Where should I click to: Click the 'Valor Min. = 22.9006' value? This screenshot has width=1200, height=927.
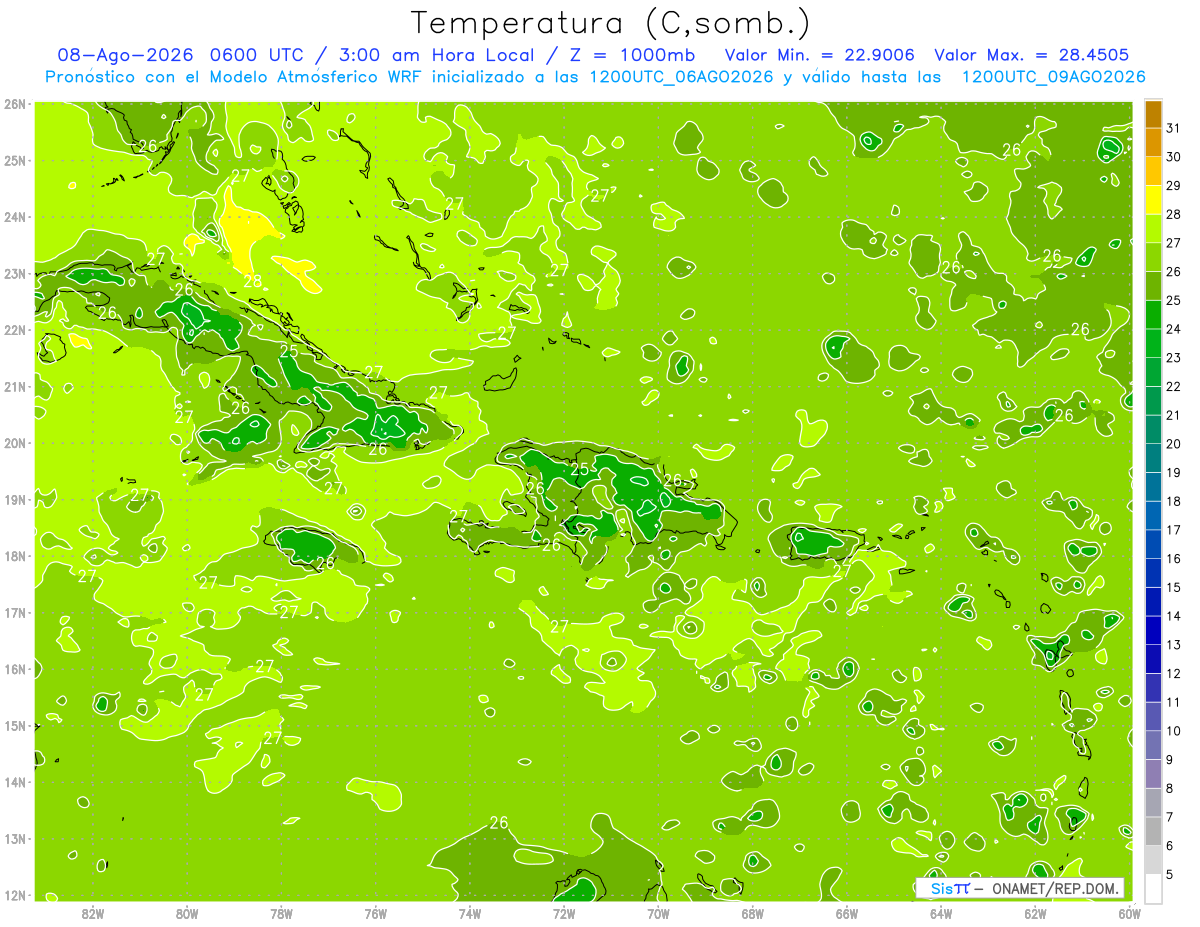(x=821, y=55)
